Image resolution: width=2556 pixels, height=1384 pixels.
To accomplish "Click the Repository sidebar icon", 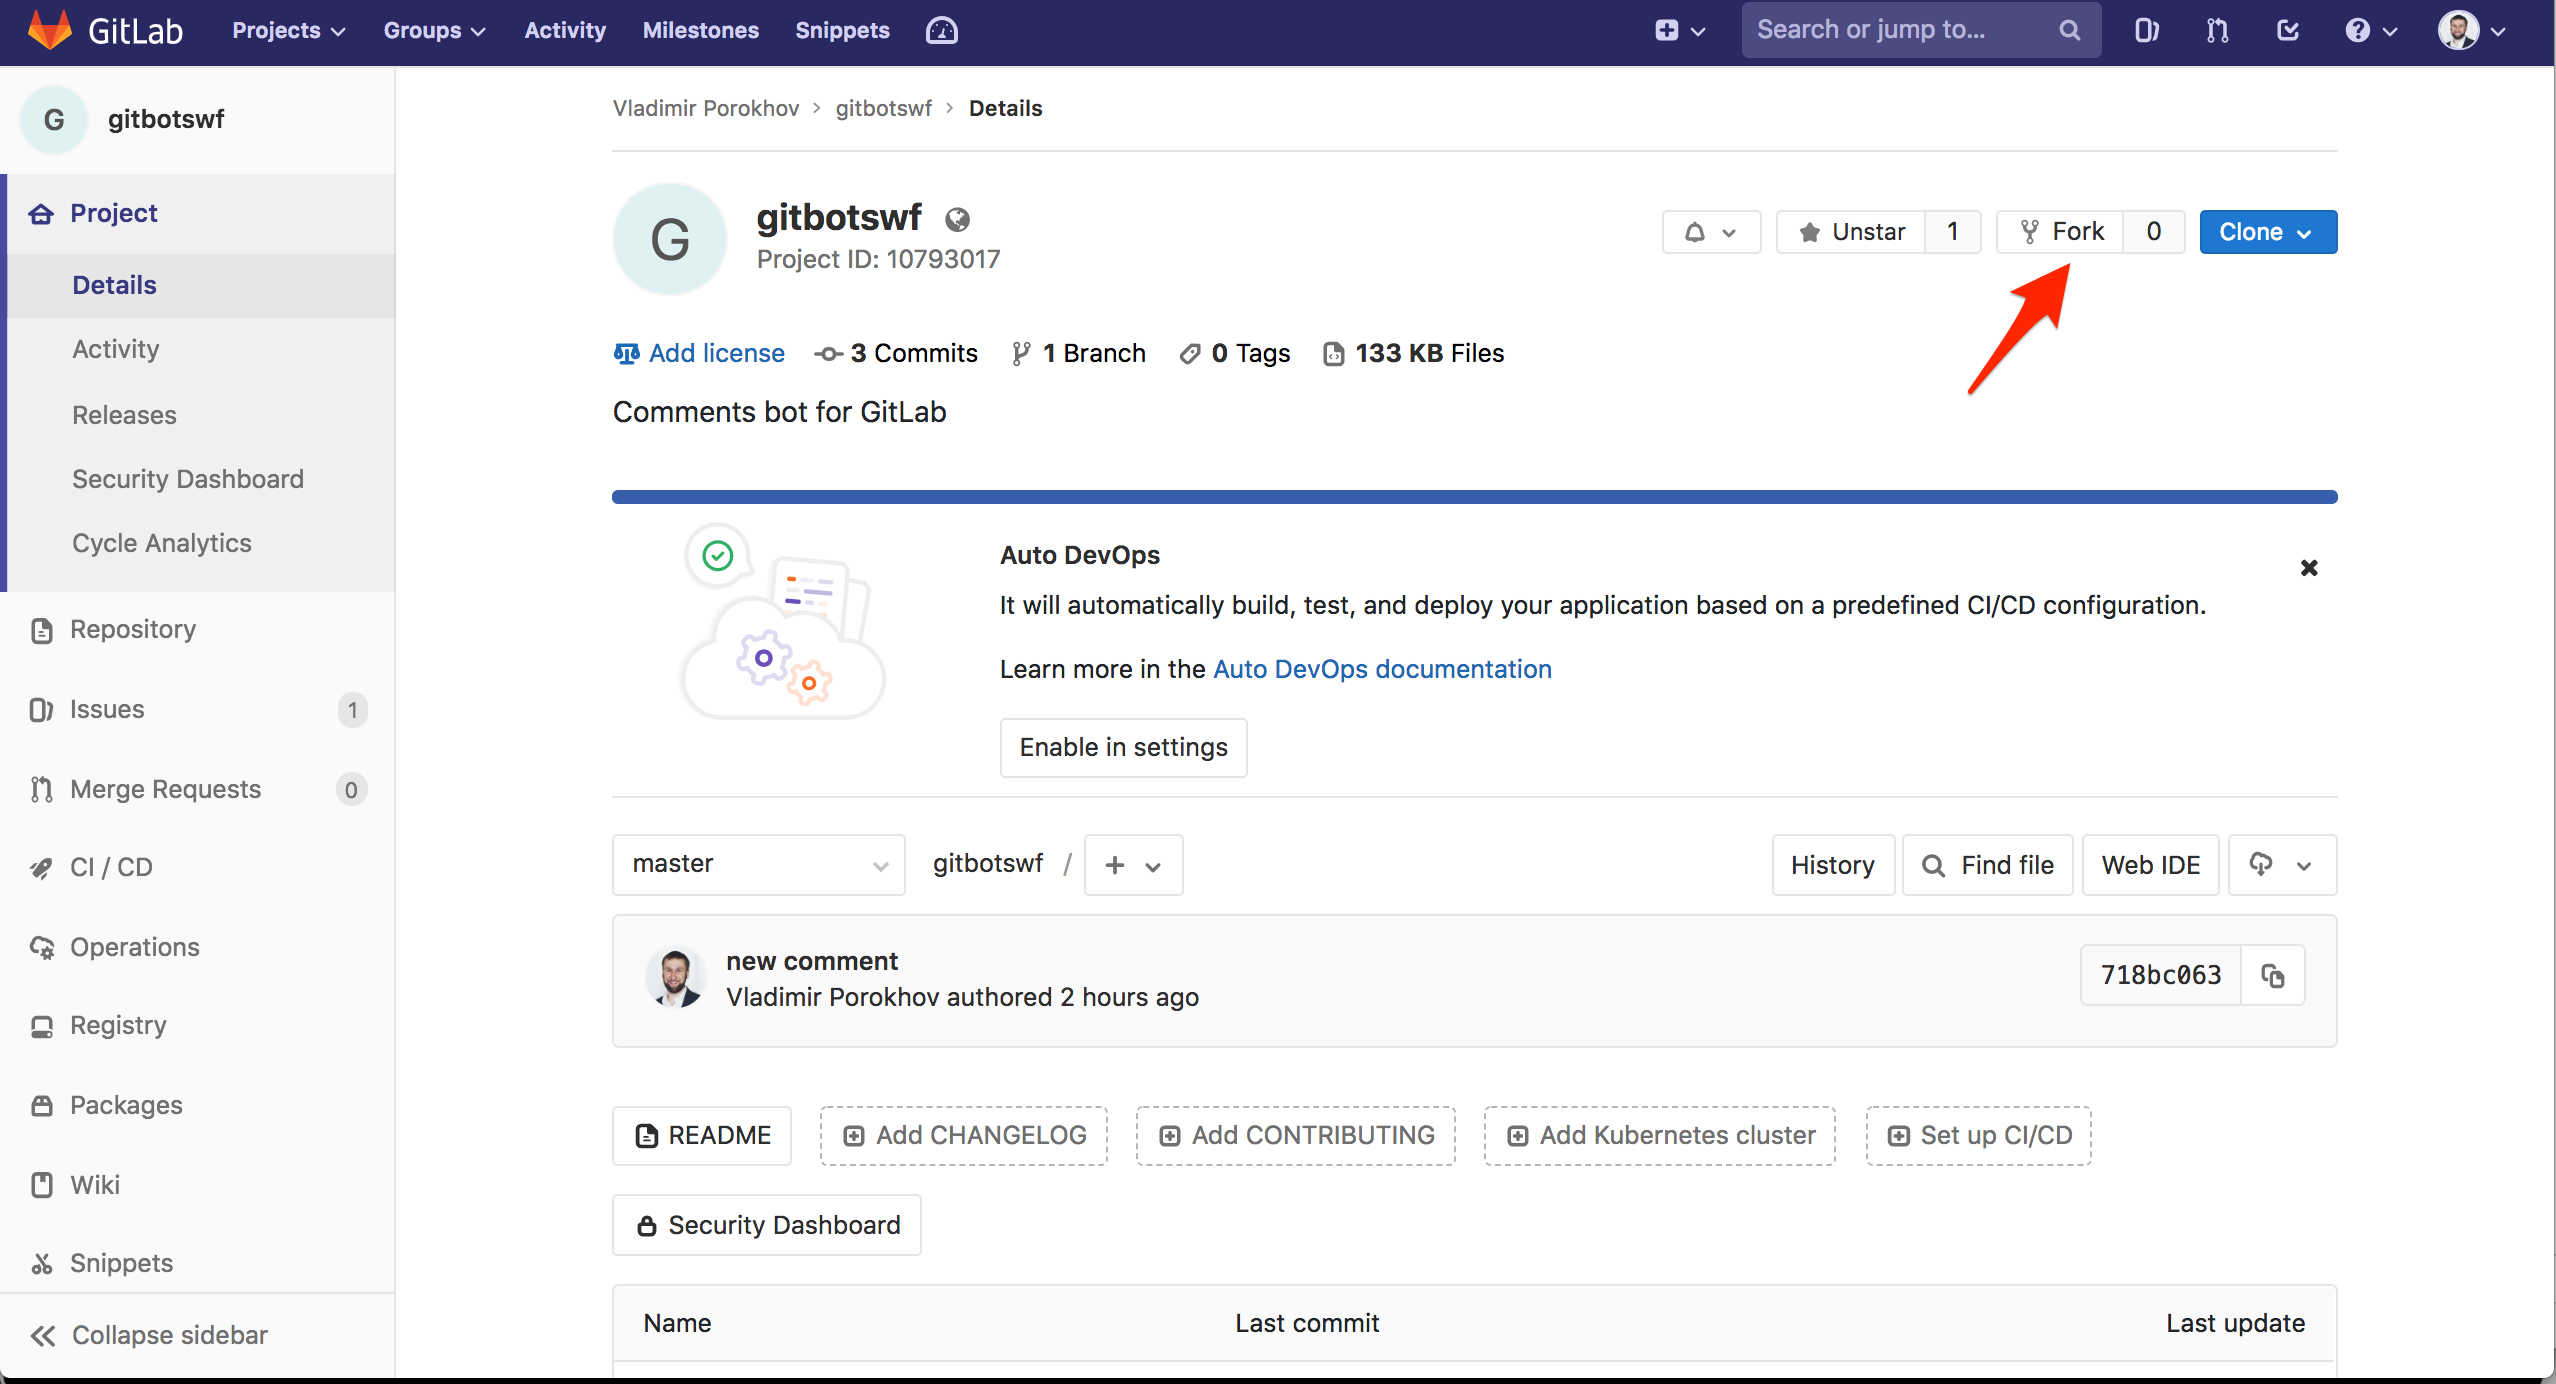I will coord(43,629).
